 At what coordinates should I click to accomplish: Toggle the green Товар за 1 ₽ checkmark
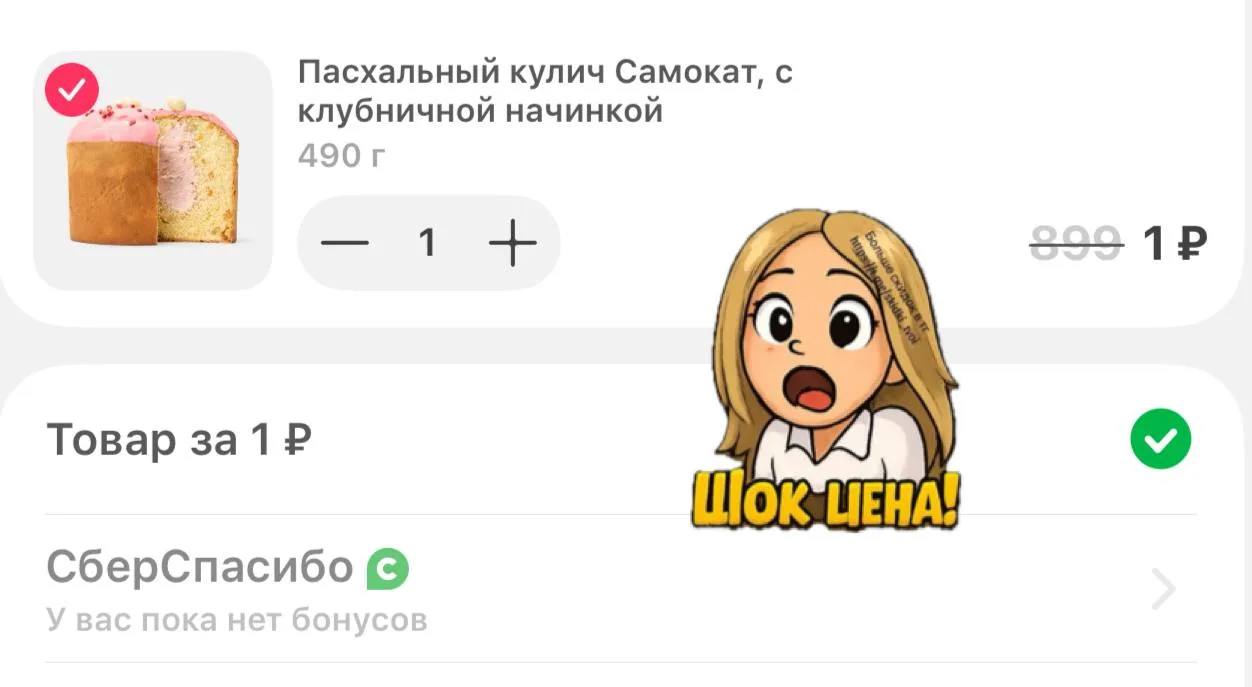tap(1160, 439)
